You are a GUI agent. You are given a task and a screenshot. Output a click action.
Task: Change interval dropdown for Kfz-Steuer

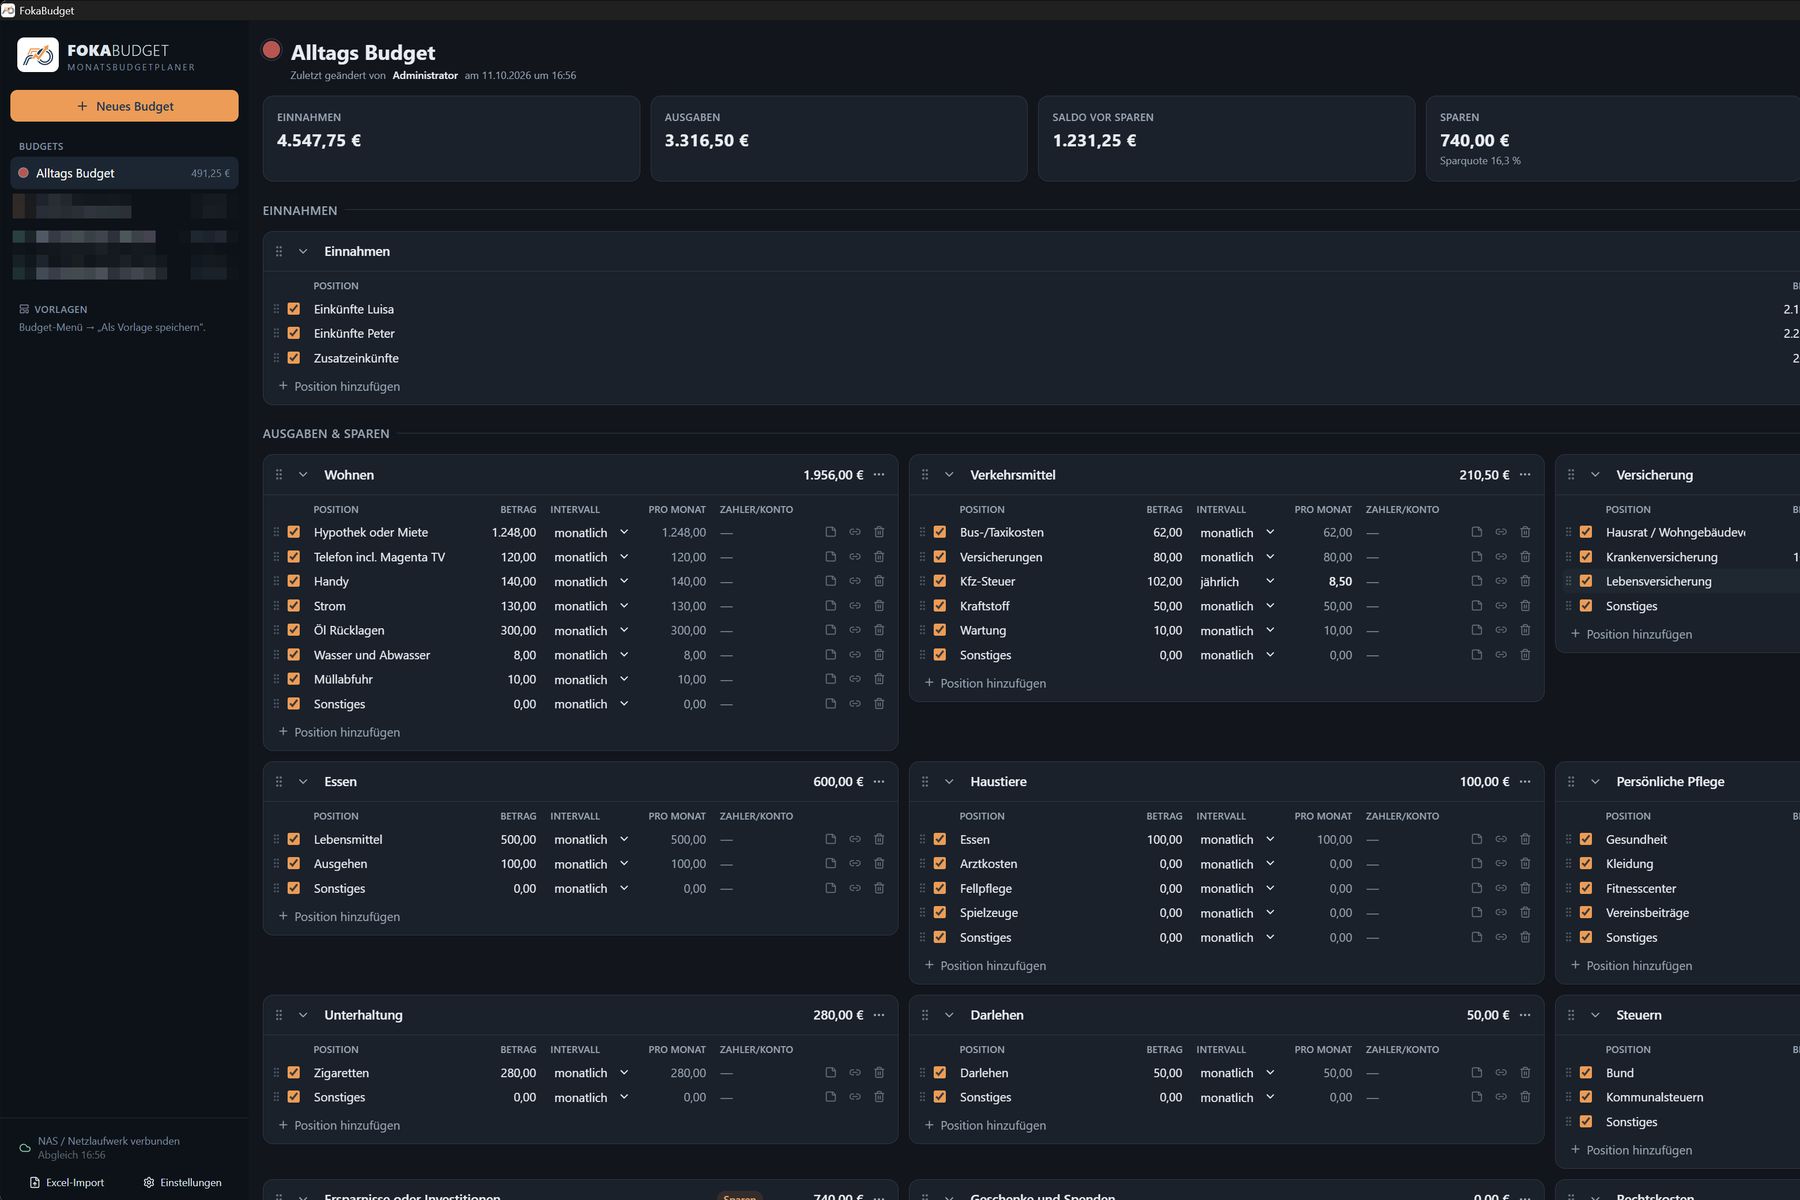click(1237, 581)
